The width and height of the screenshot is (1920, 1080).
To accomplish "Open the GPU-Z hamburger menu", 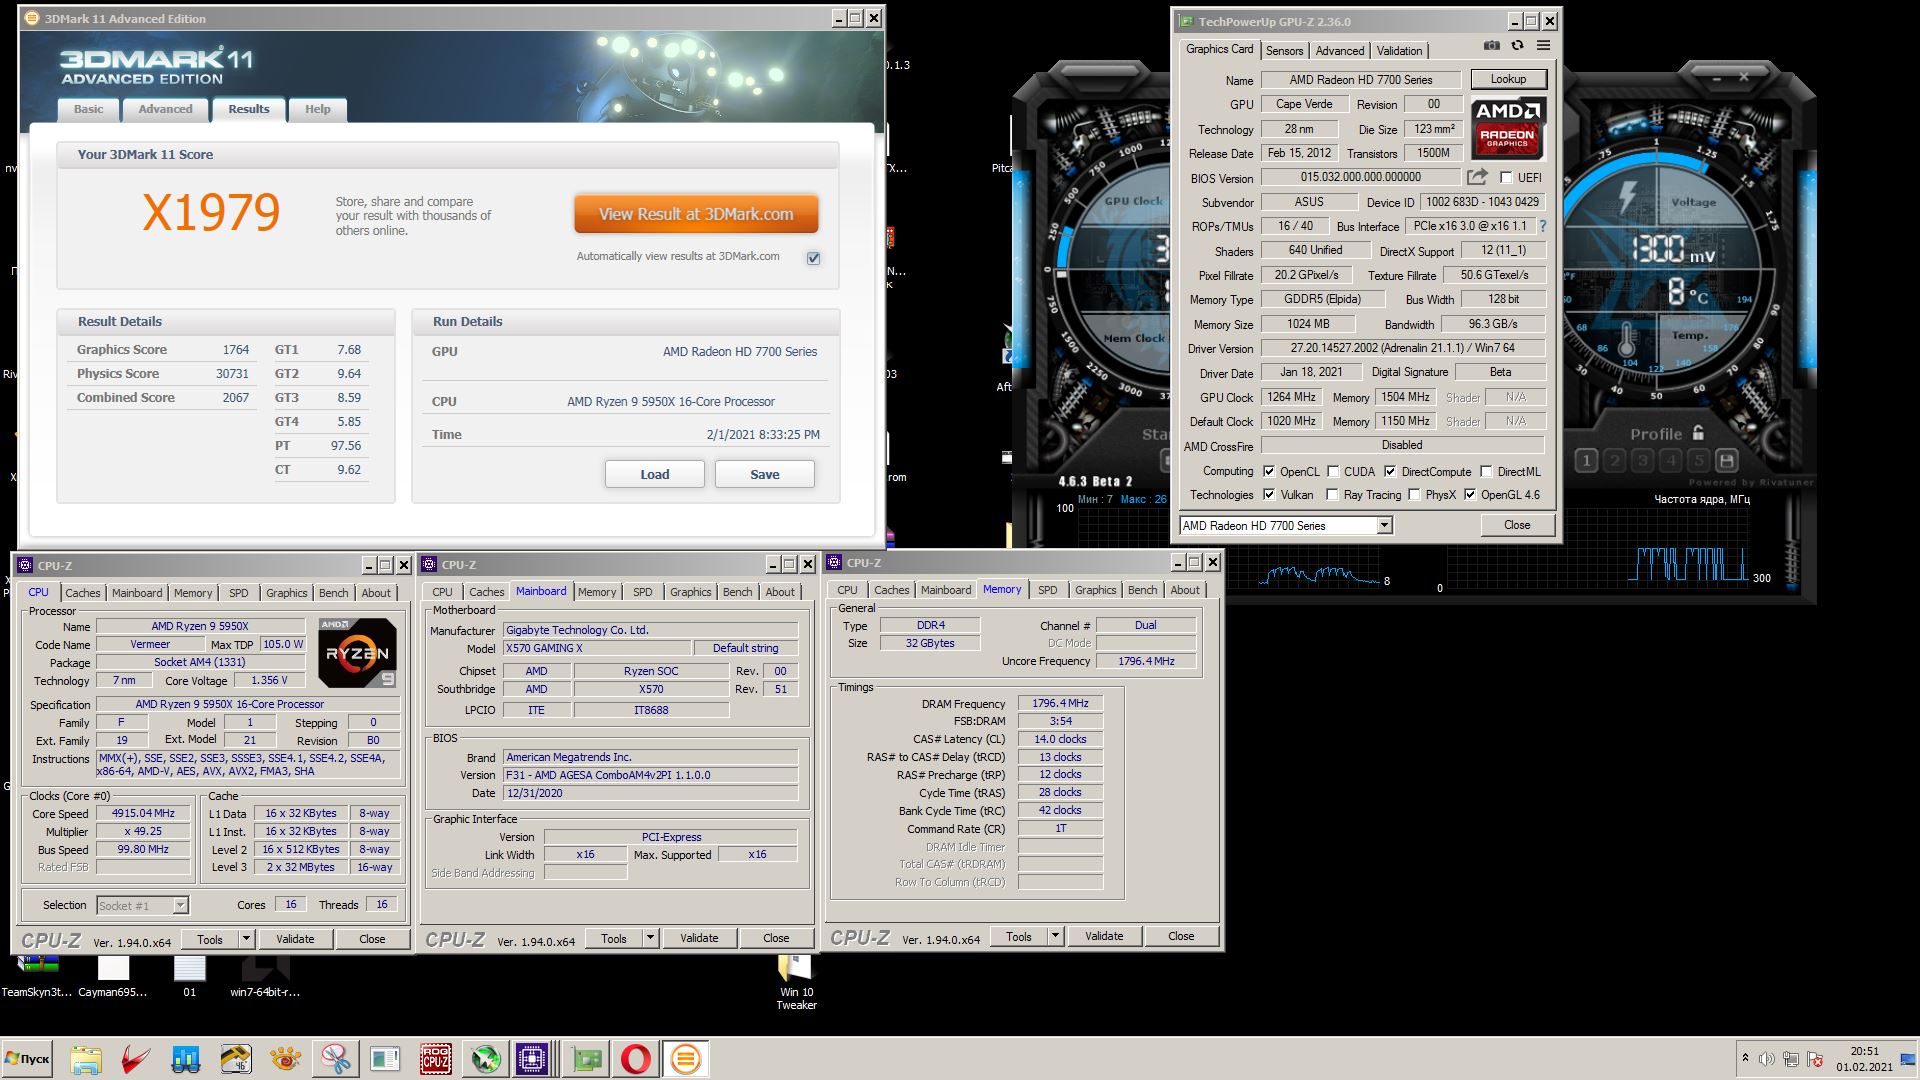I will click(1543, 46).
